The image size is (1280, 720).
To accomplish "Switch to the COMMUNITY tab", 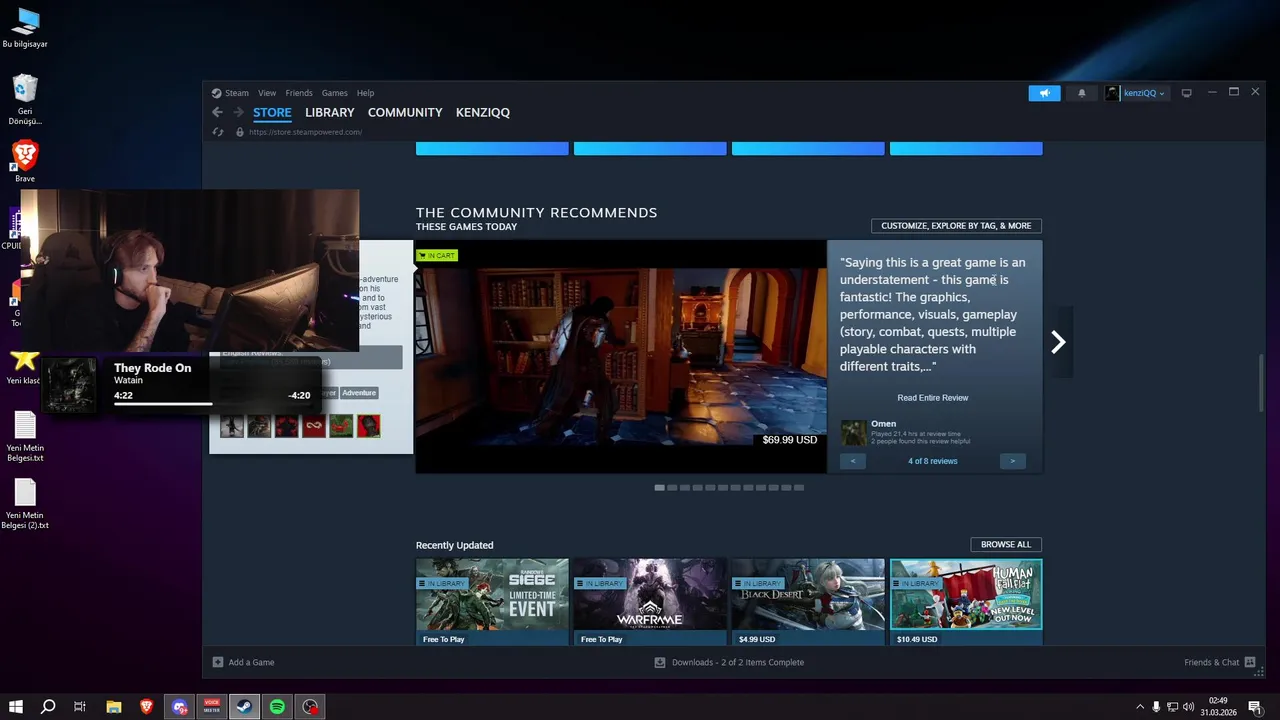I will (x=405, y=113).
